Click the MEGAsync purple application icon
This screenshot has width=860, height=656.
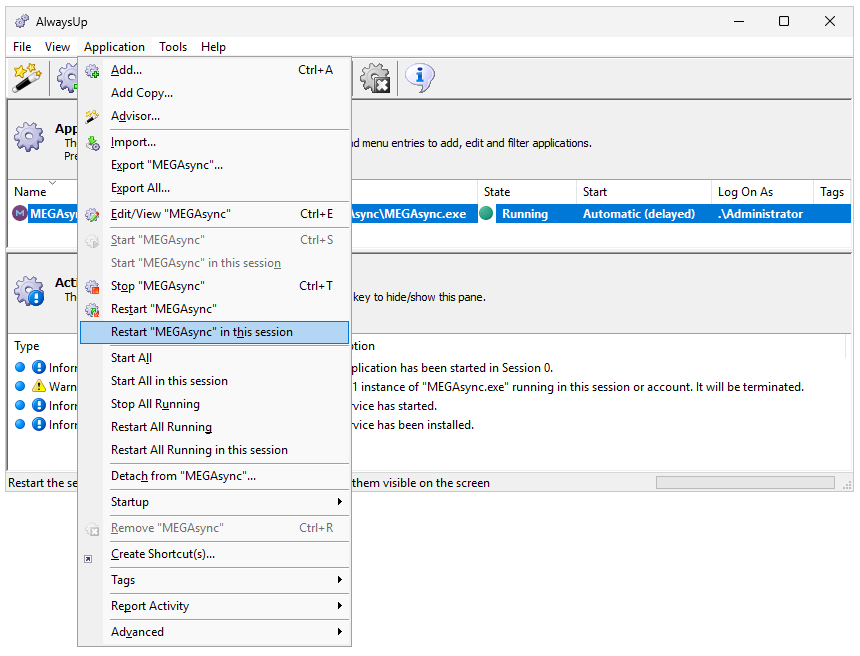point(19,214)
